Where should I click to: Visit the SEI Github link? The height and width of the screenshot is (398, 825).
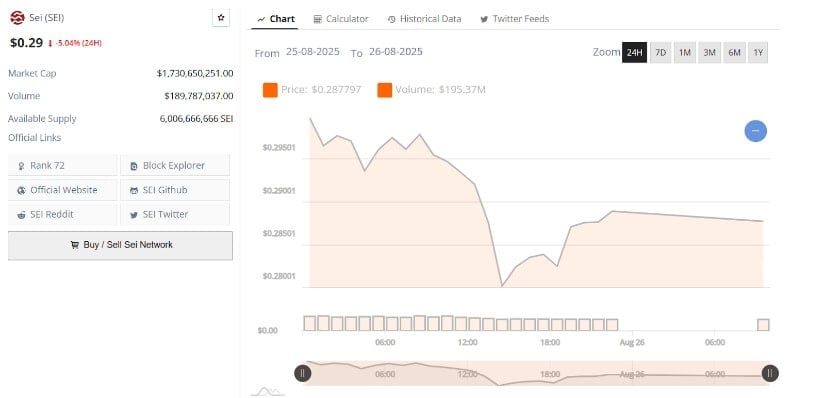click(175, 190)
